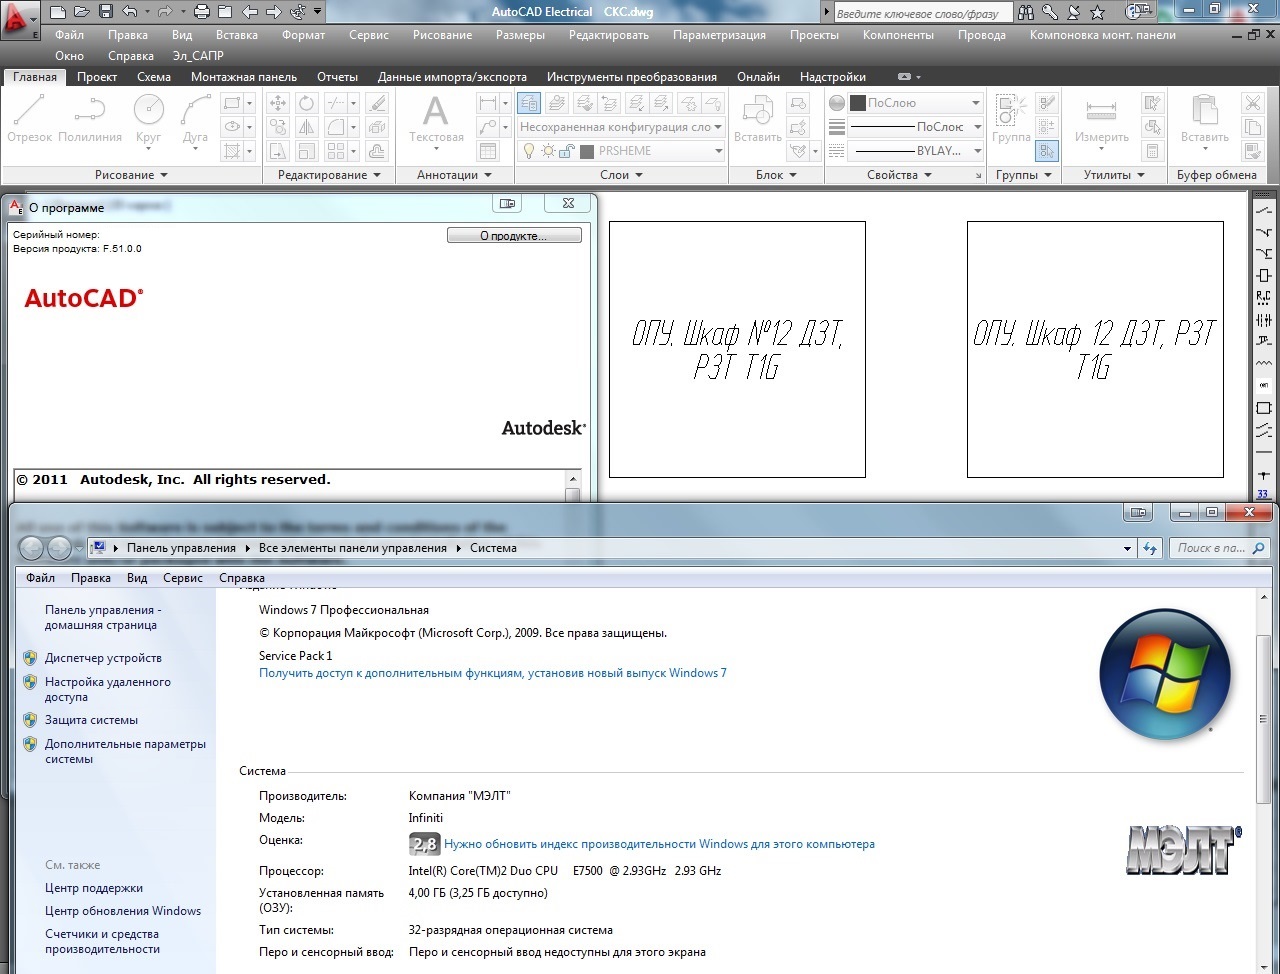Open the Эл_САПР menu

(198, 56)
